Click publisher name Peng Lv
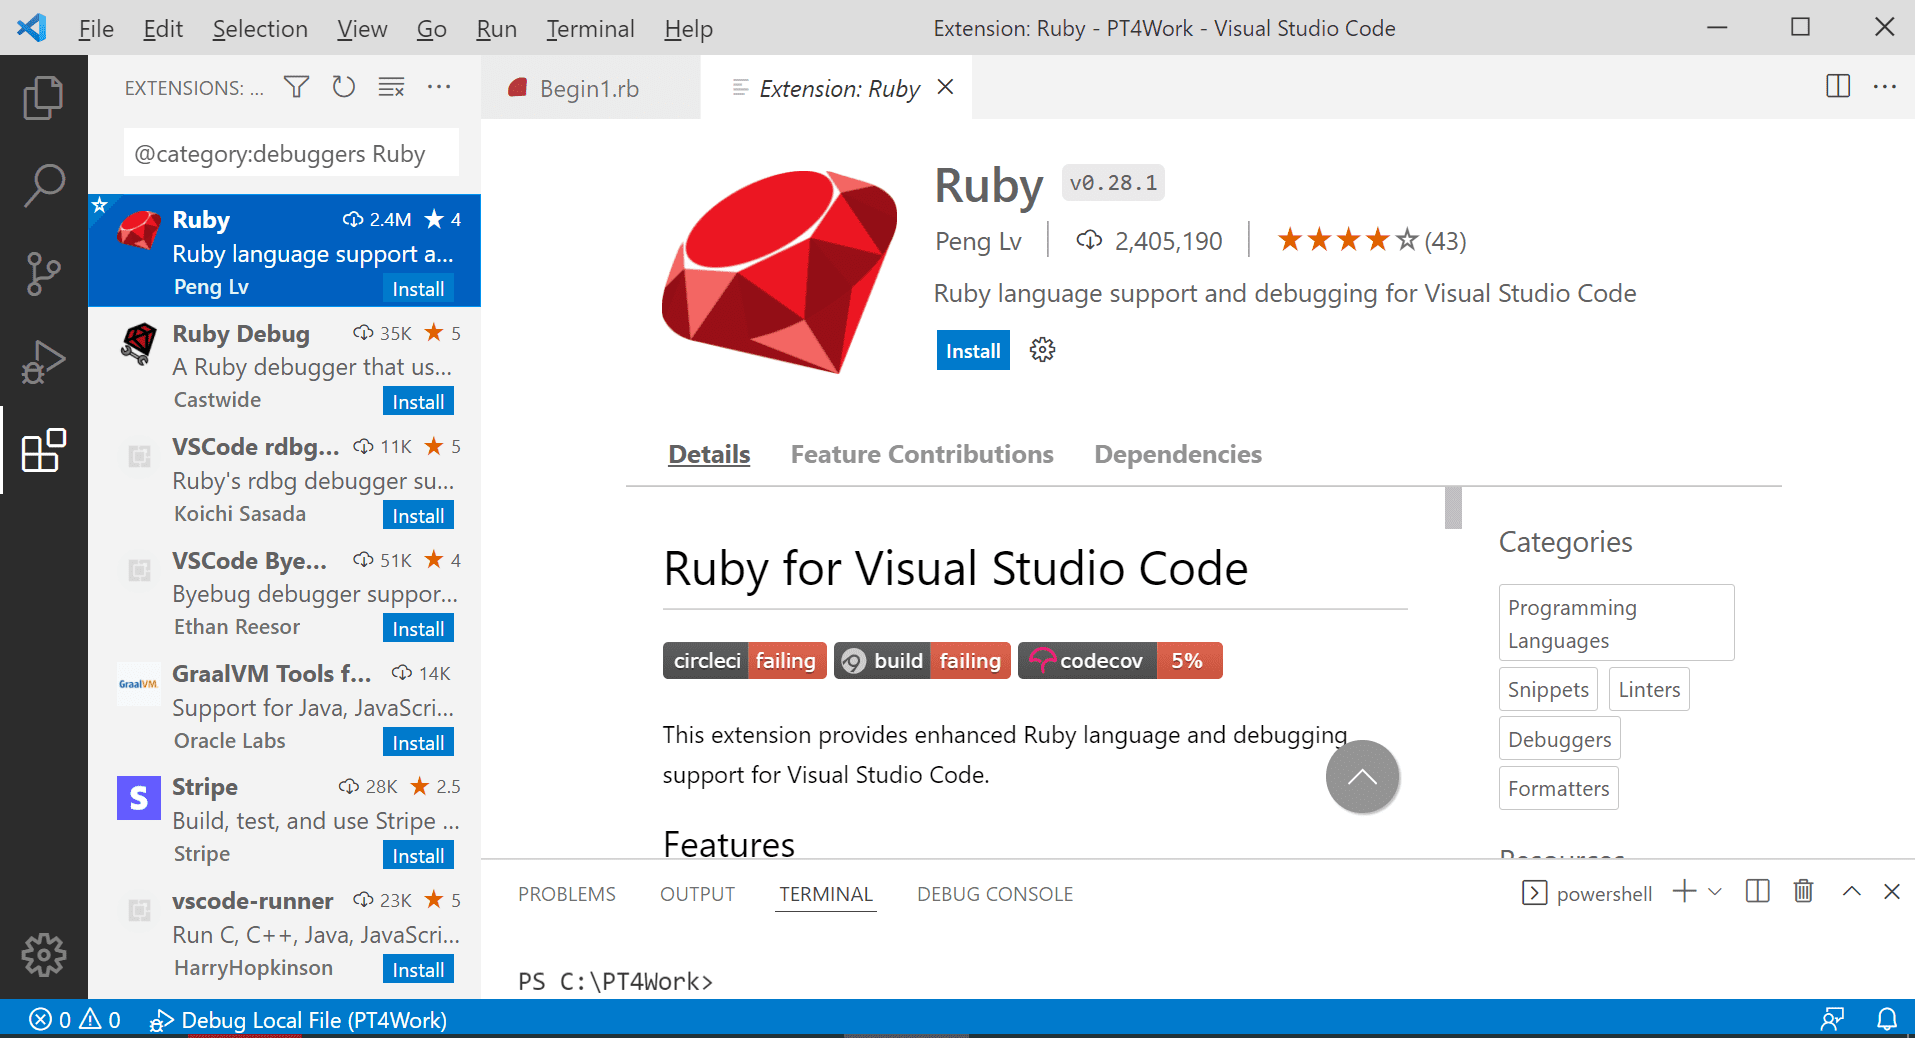 pos(978,241)
